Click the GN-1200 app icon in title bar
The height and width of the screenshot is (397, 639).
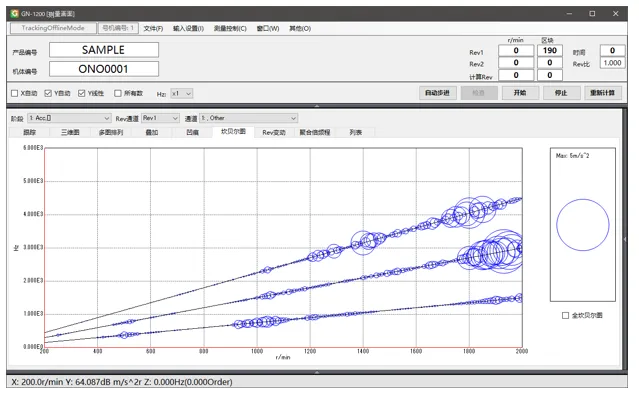pos(15,13)
